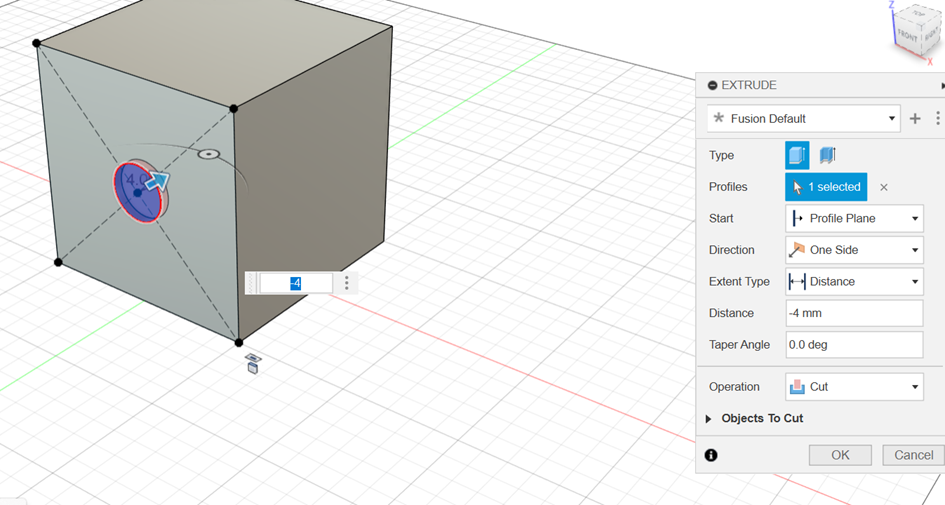Screen dimensions: 945x505
Task: Collapse the EXTRUDE dialog header
Action: pyautogui.click(x=712, y=86)
